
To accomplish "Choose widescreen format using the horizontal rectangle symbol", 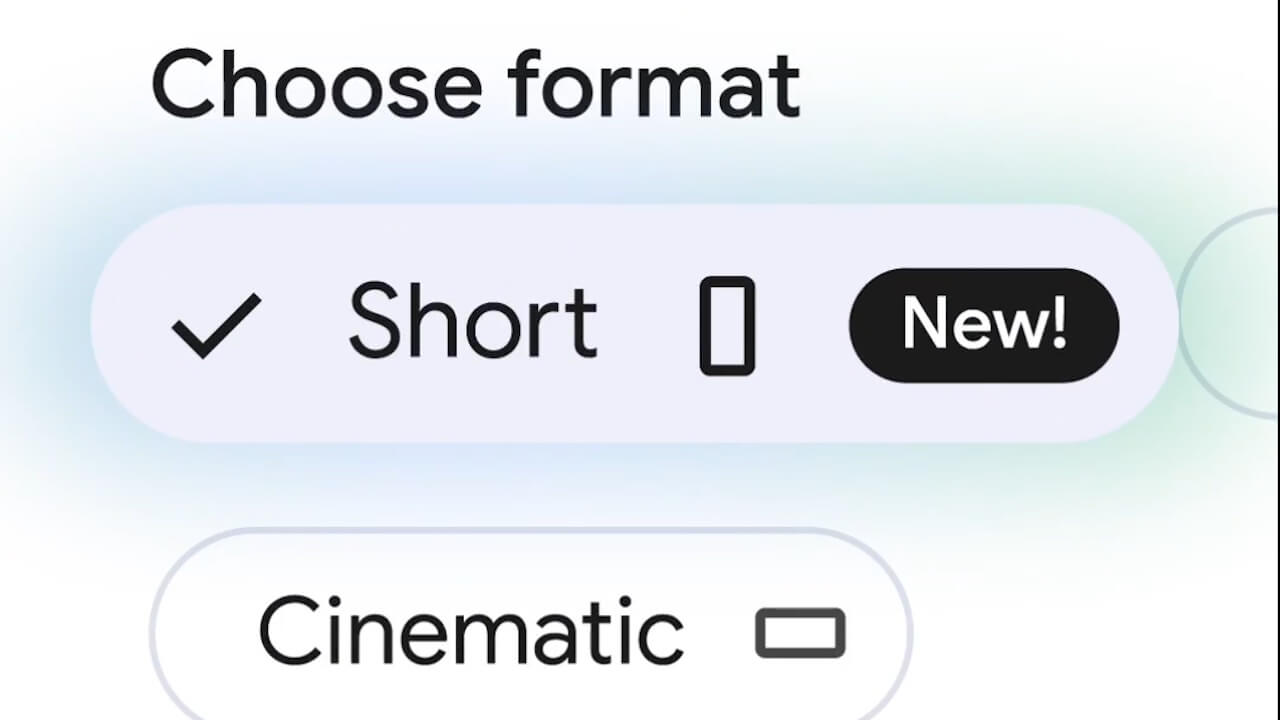I will [800, 633].
